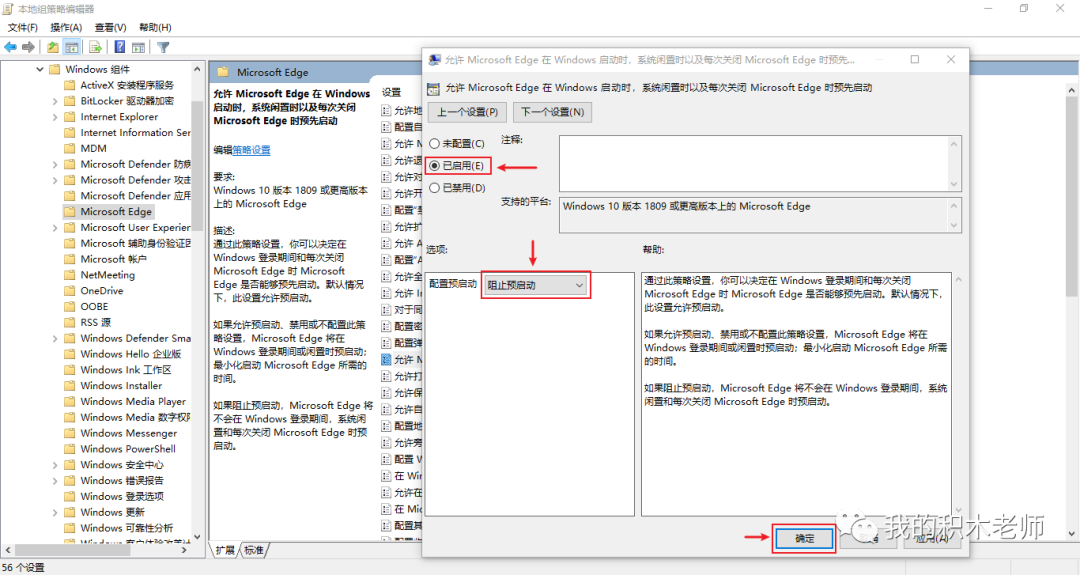Expand the BitLocker 驱动器加密 node

pyautogui.click(x=56, y=101)
